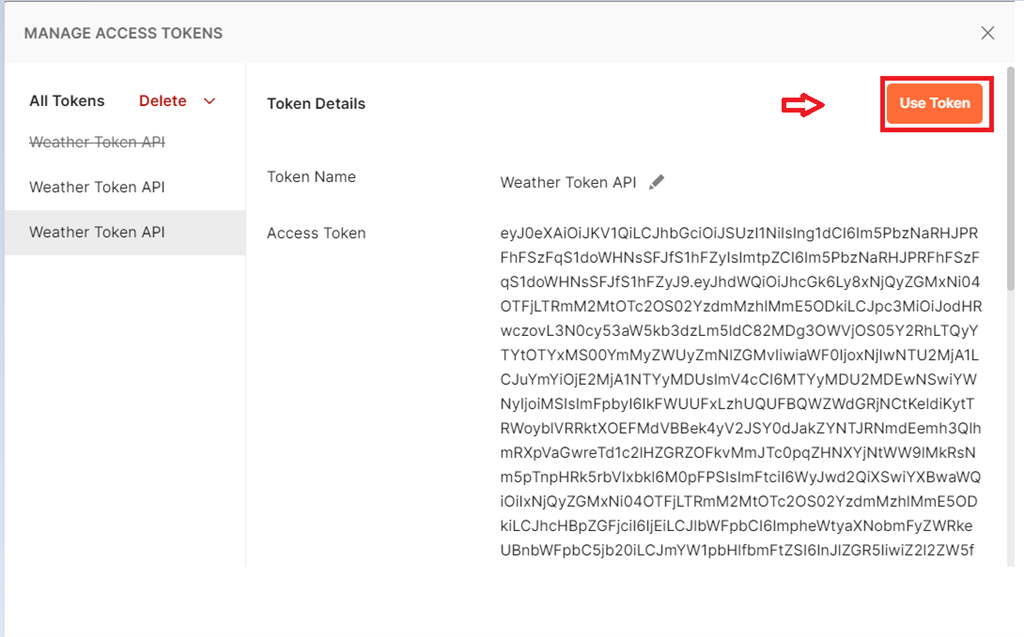Select the middle Weather Token API entry

coord(97,187)
